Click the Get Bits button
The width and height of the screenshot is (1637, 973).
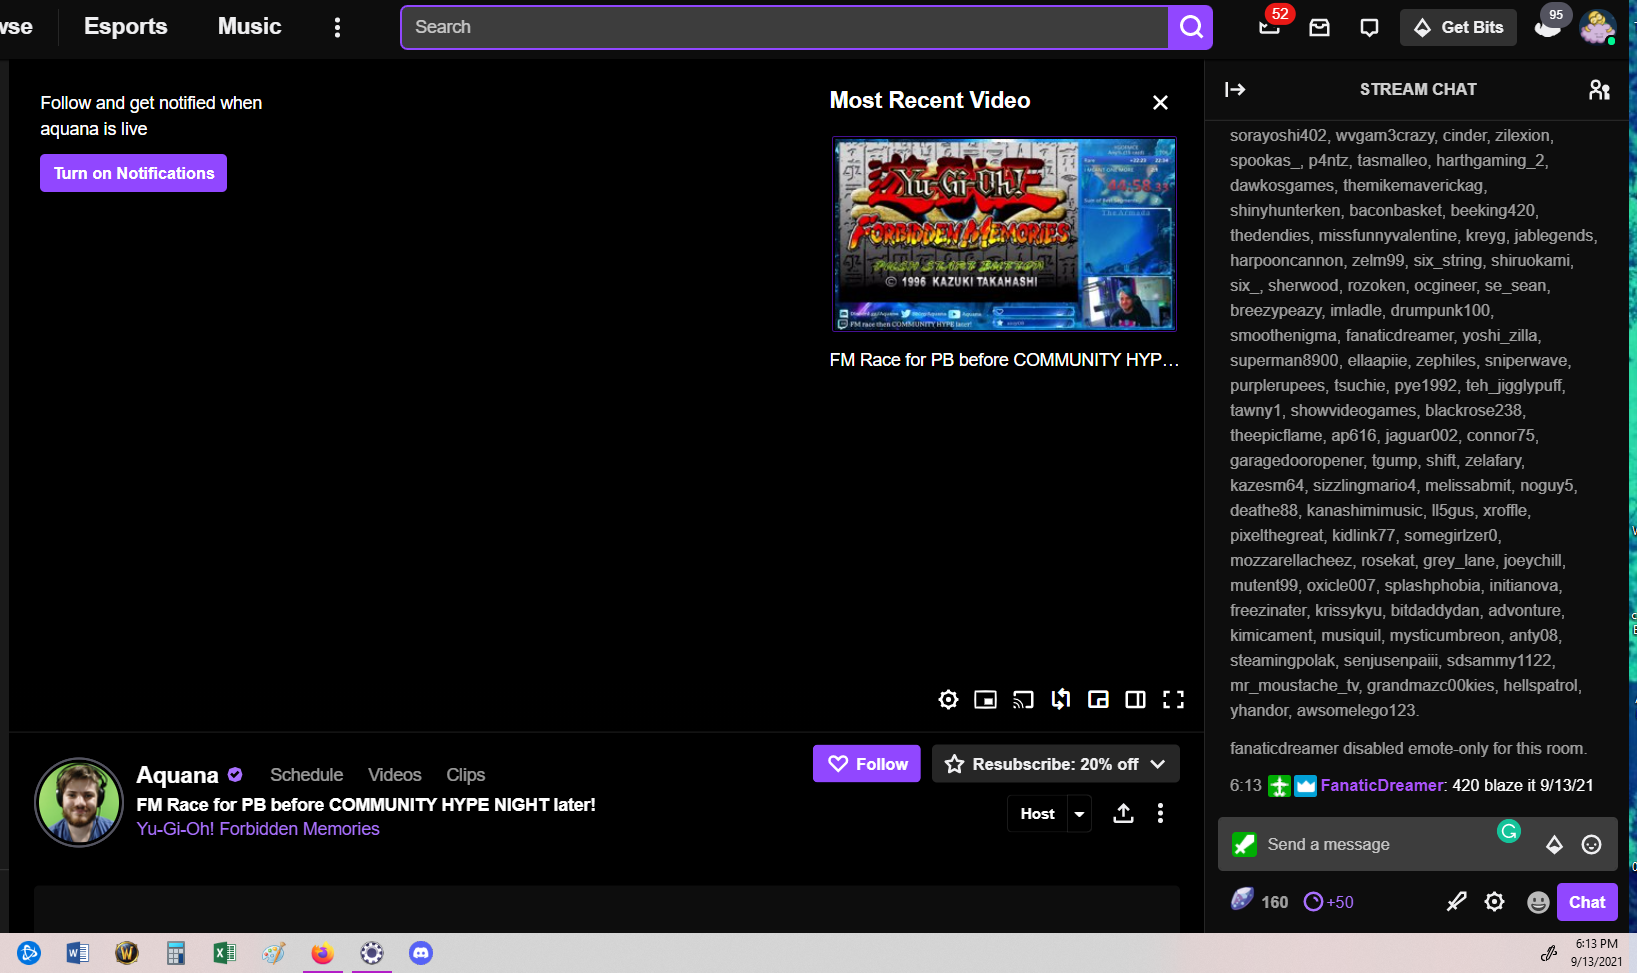(x=1458, y=28)
